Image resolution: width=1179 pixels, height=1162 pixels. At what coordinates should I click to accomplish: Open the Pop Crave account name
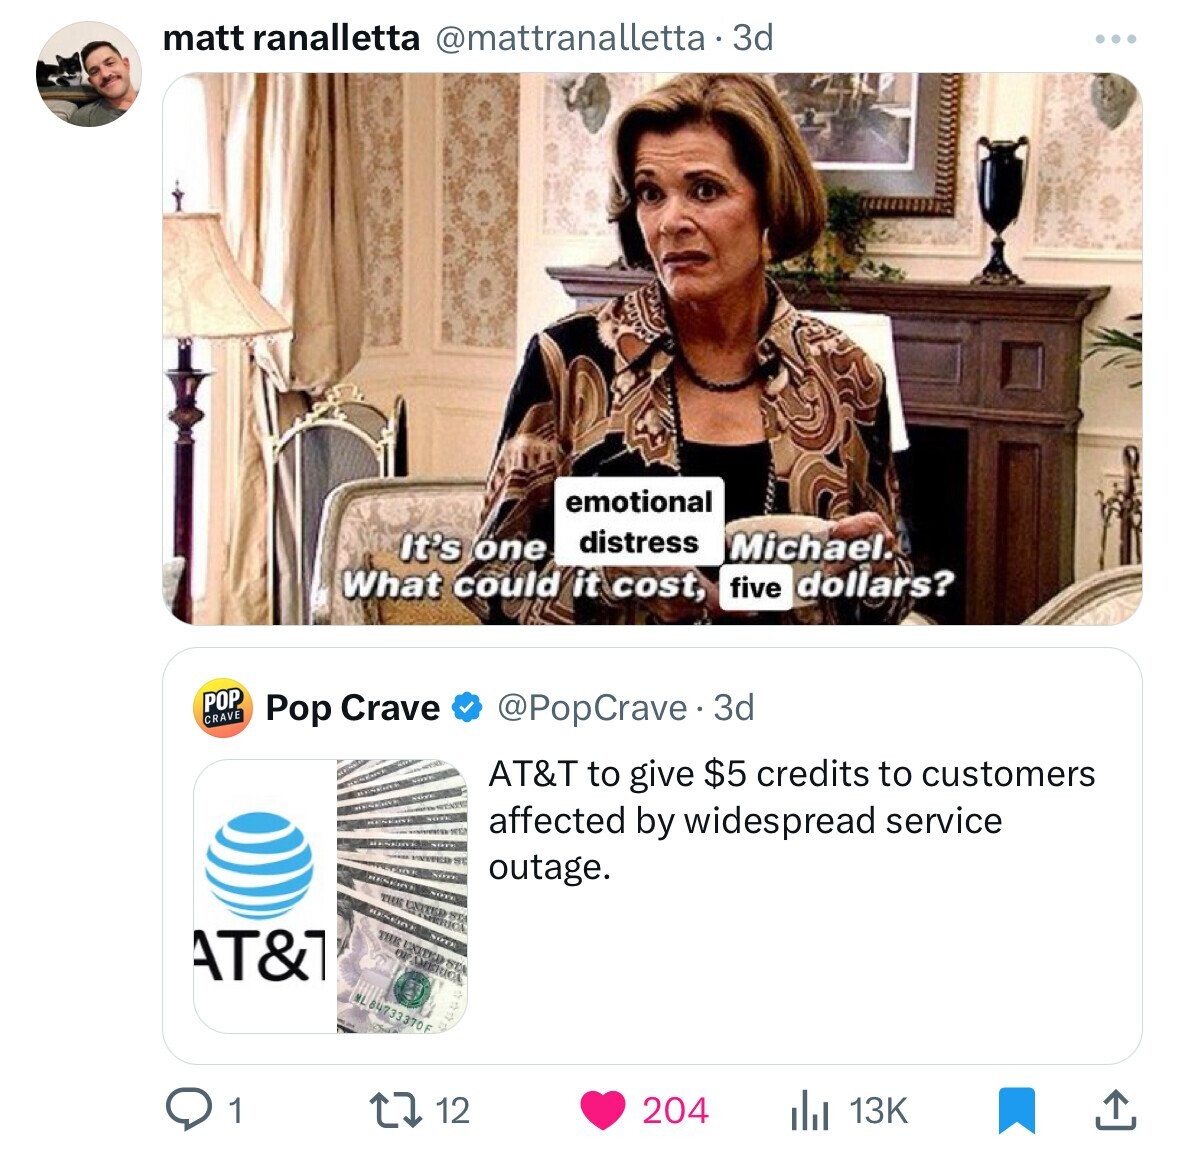(x=353, y=708)
